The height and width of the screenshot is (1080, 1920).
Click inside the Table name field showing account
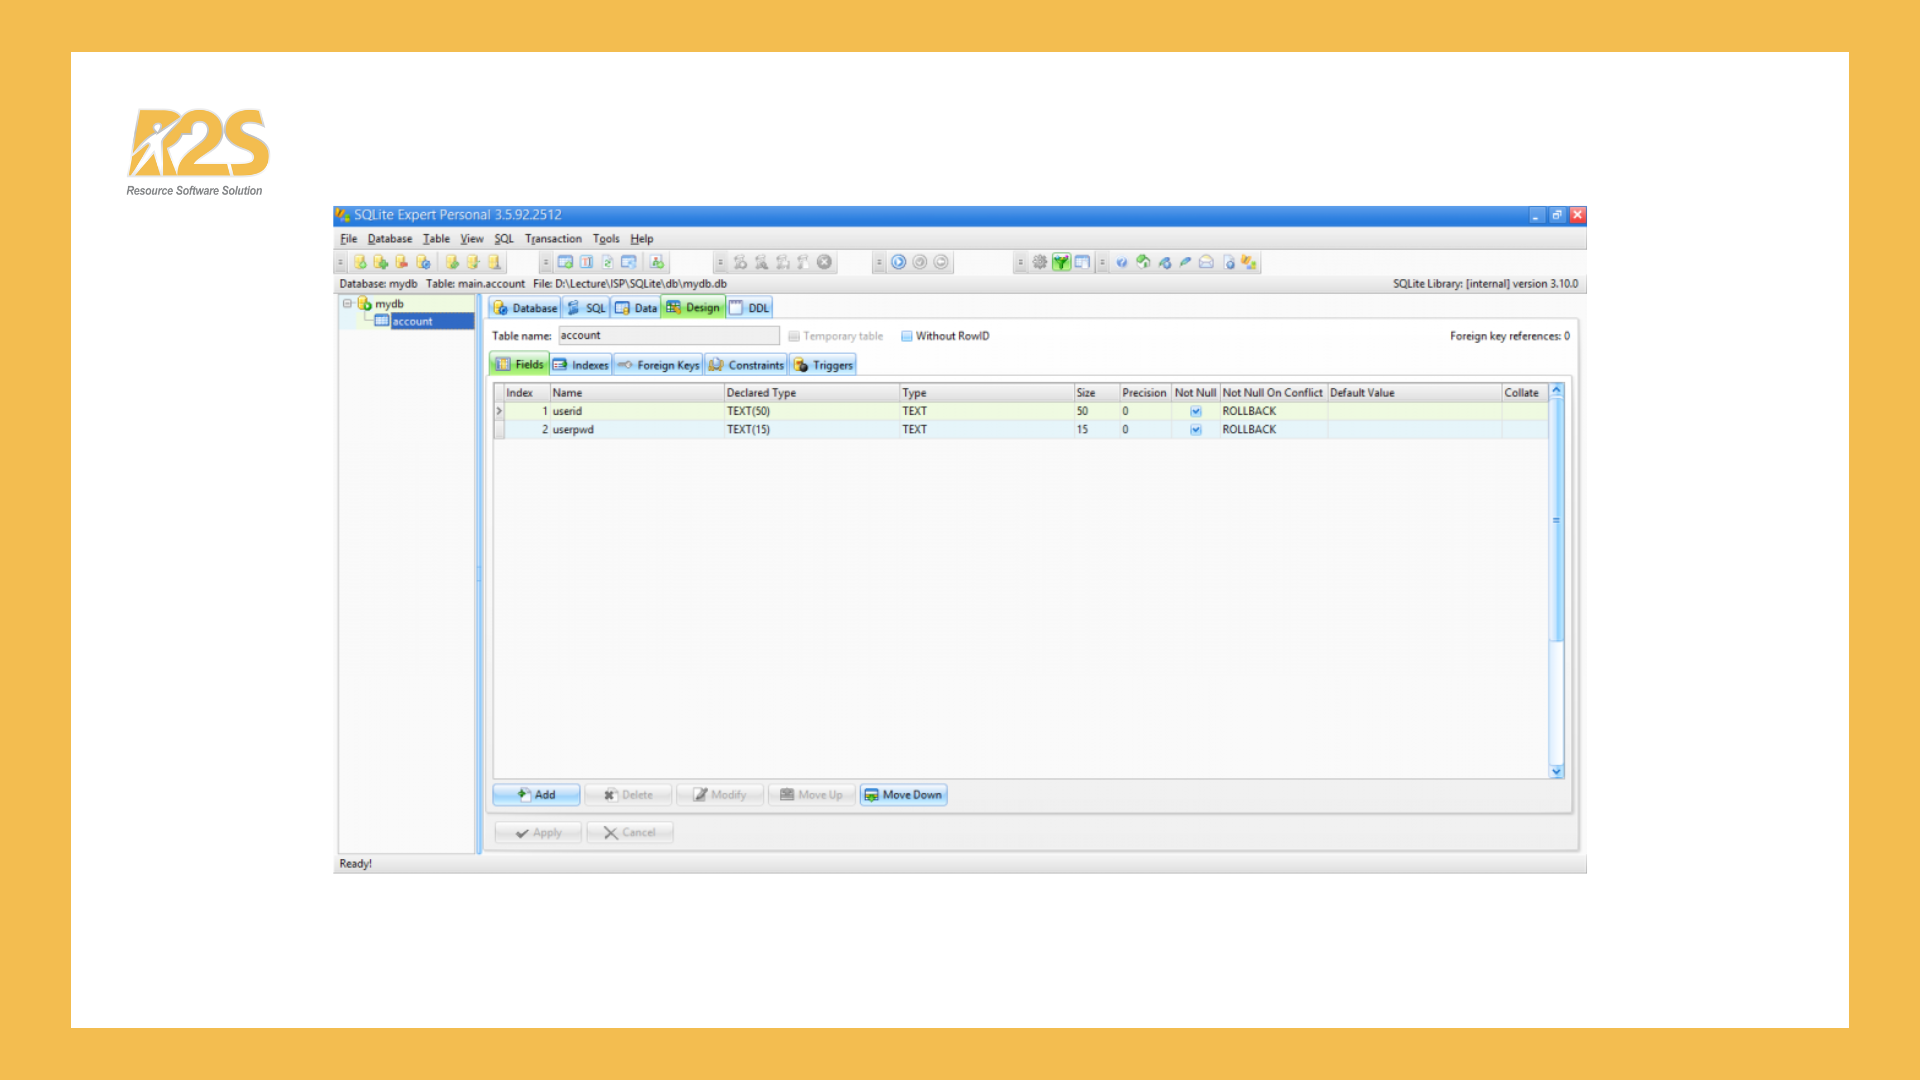[668, 335]
